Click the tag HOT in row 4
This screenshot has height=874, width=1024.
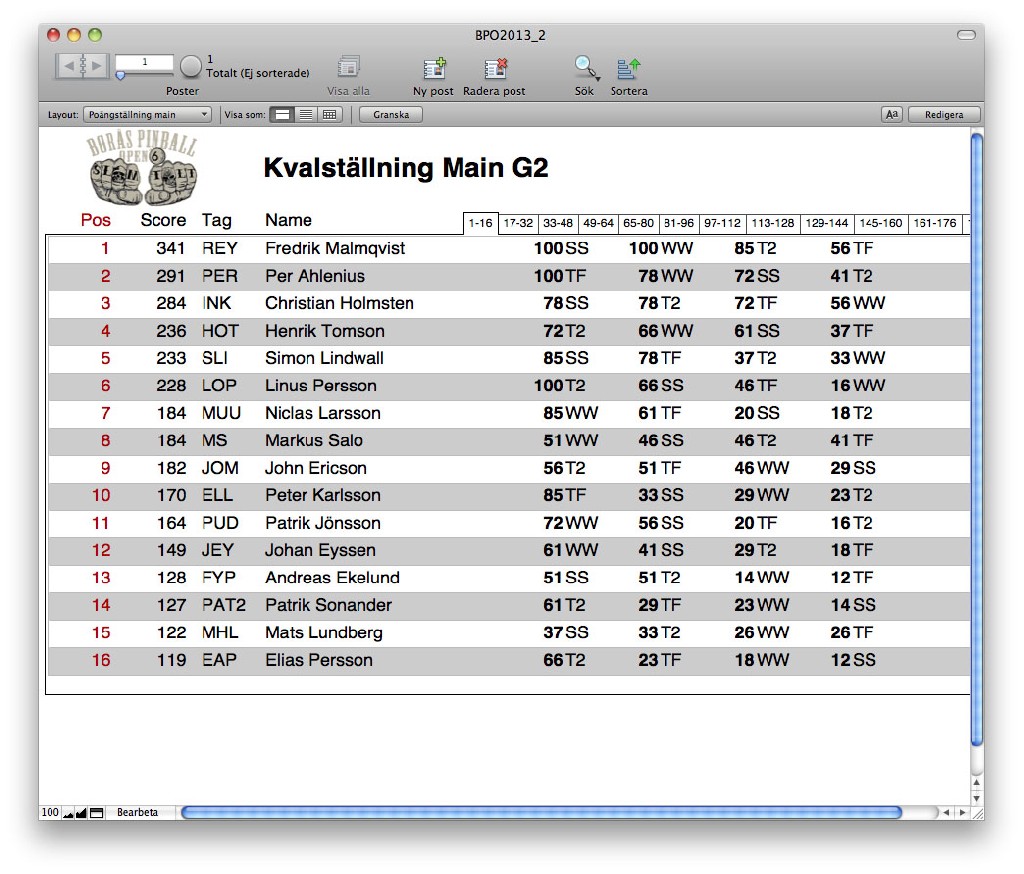220,331
